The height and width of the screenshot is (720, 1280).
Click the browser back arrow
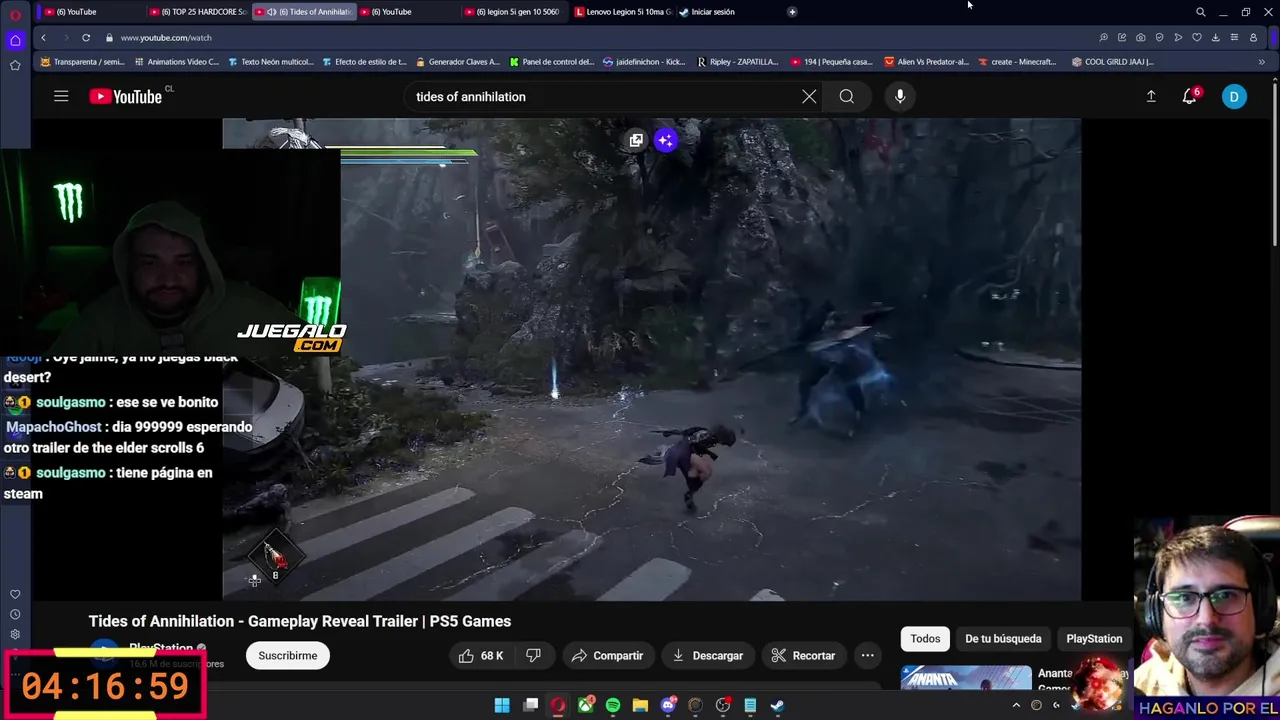point(43,37)
